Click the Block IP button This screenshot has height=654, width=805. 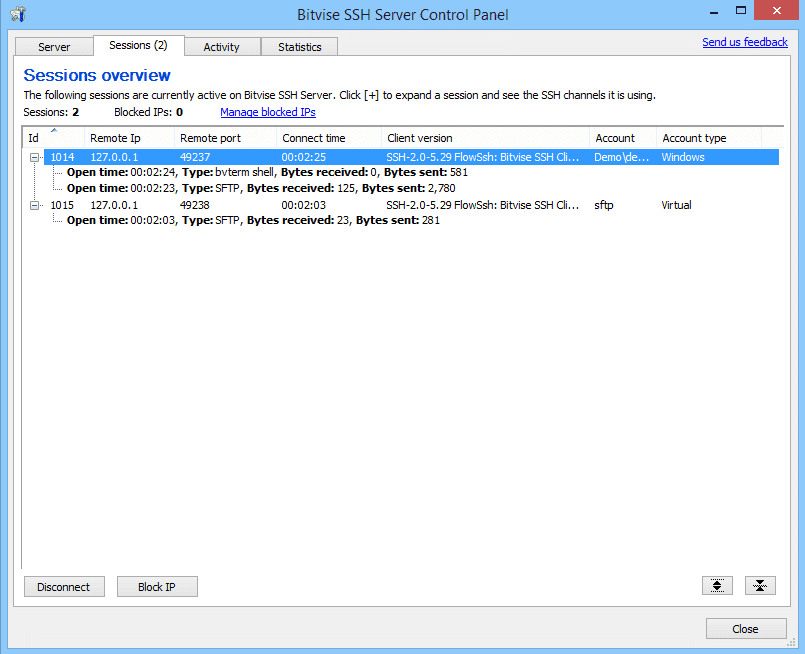pos(157,587)
